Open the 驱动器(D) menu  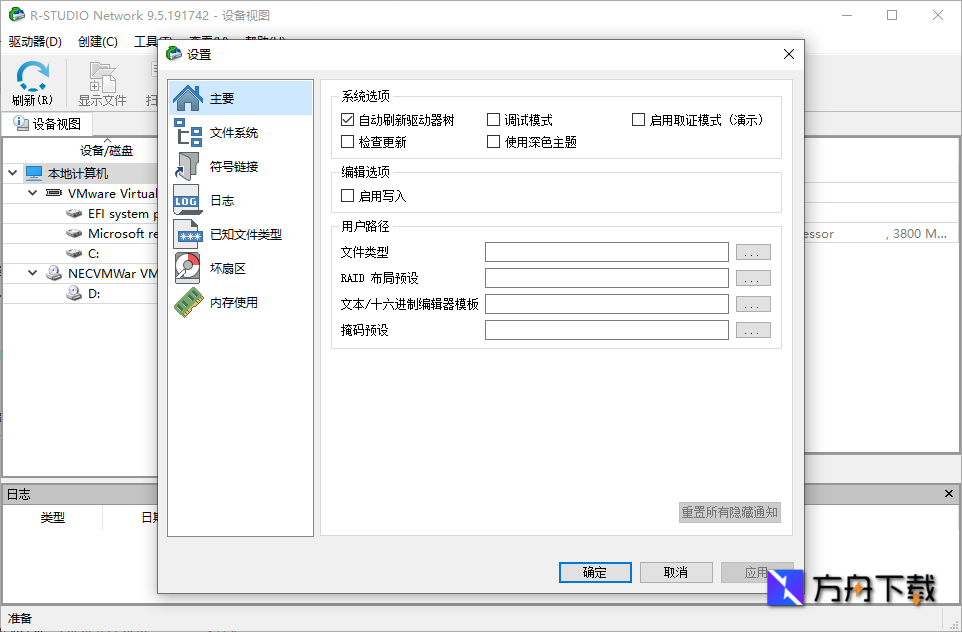point(33,41)
